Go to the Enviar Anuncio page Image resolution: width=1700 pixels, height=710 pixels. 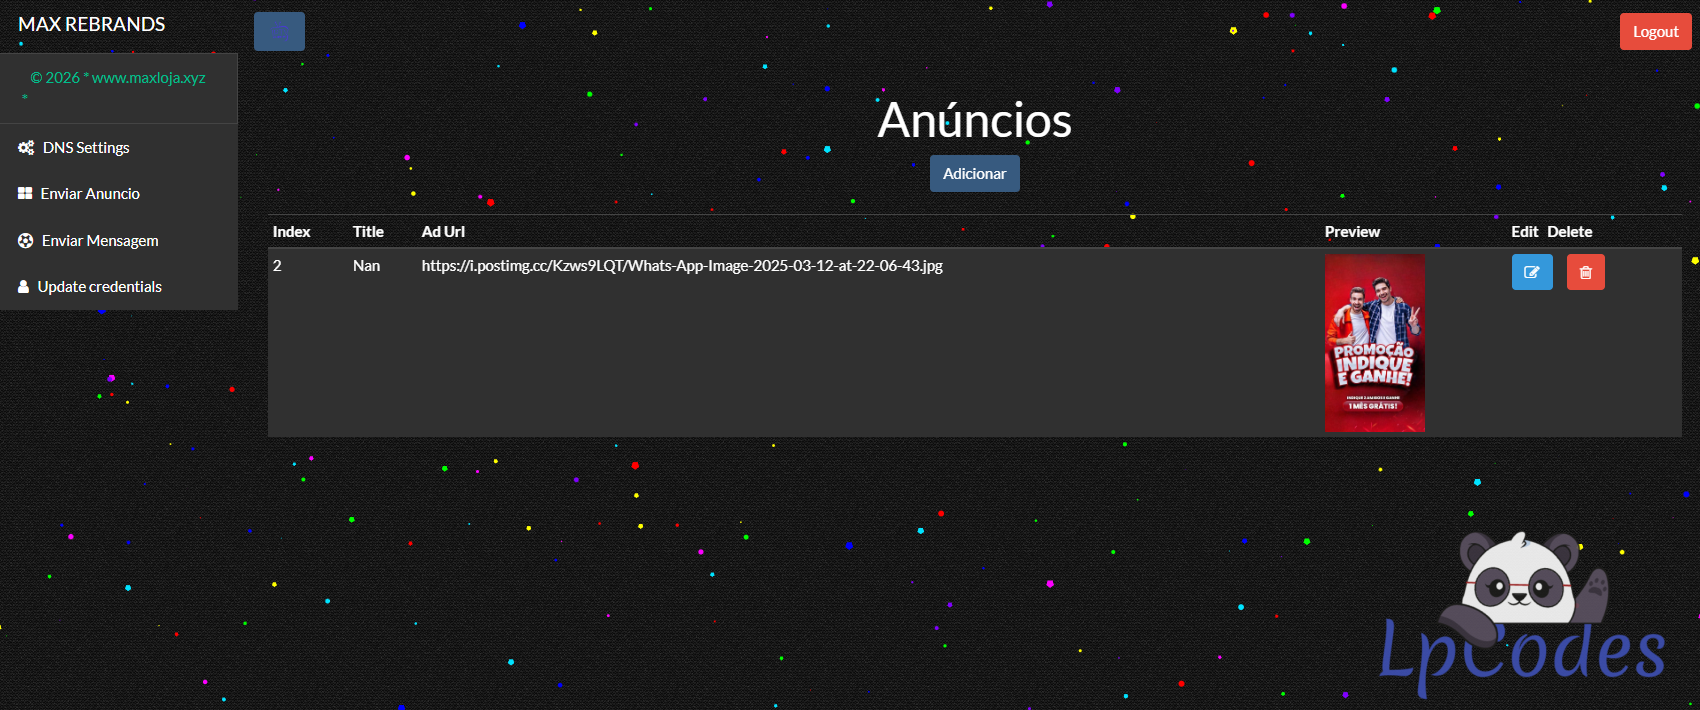(x=90, y=194)
